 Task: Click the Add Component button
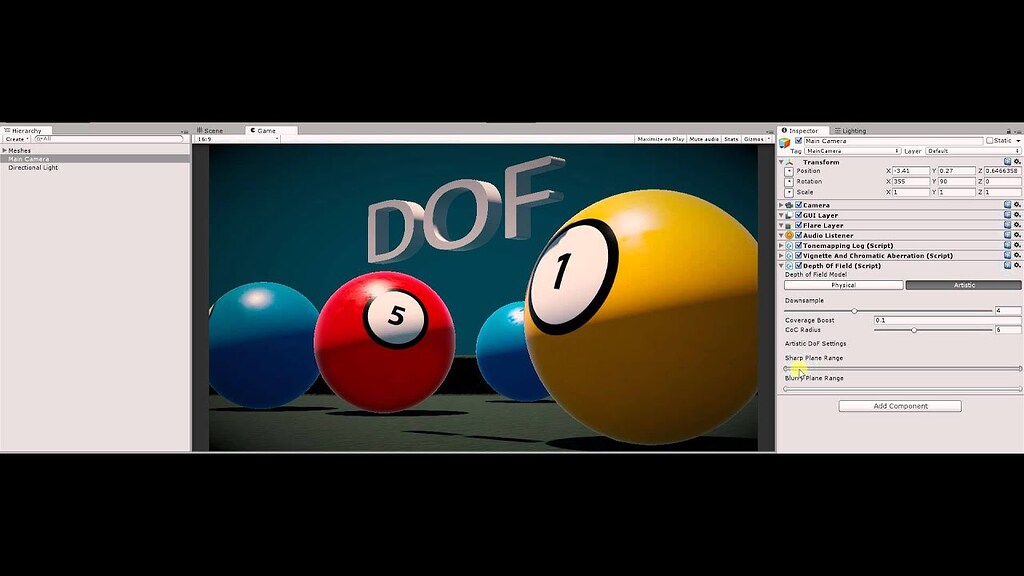(x=899, y=406)
